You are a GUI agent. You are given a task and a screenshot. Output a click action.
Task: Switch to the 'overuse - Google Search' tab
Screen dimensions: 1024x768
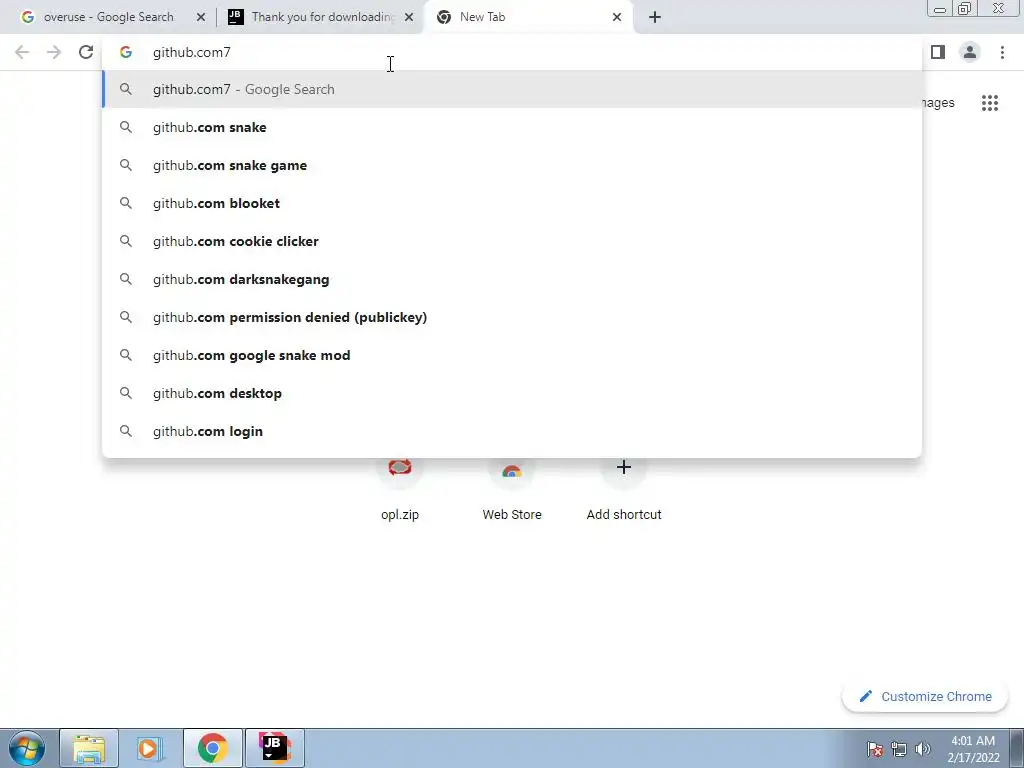point(108,17)
